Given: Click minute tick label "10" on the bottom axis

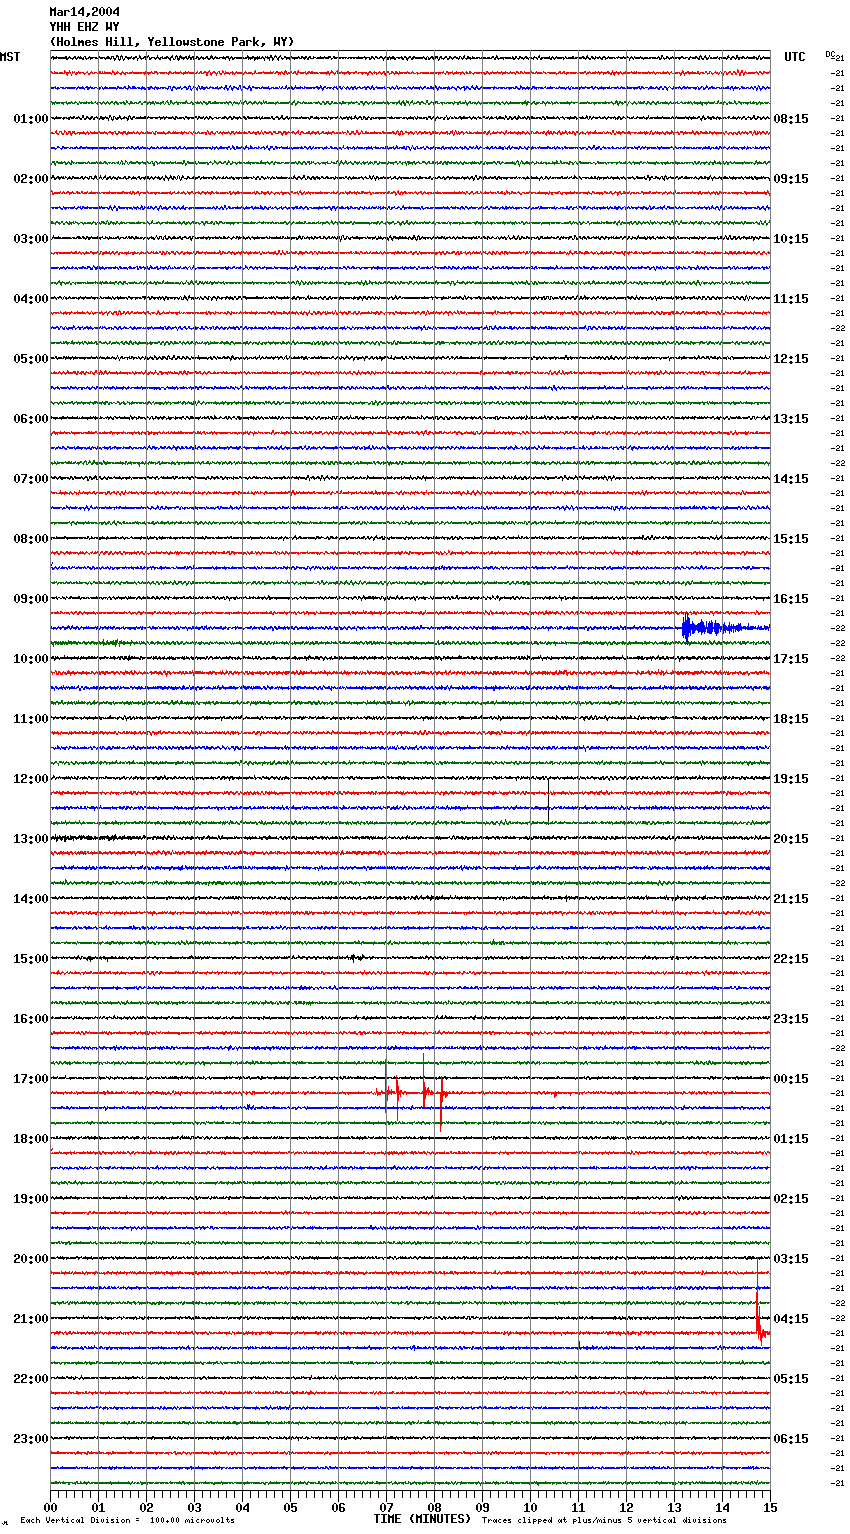Looking at the screenshot, I should (530, 1507).
